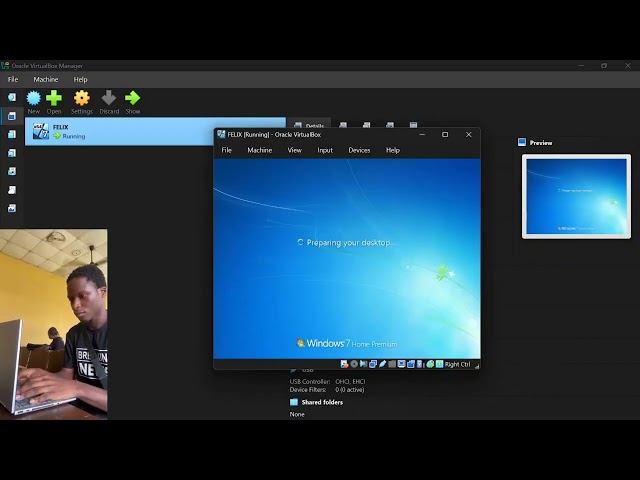Open Help menu in VirtualBox Manager
The width and height of the screenshot is (640, 480).
(80, 80)
